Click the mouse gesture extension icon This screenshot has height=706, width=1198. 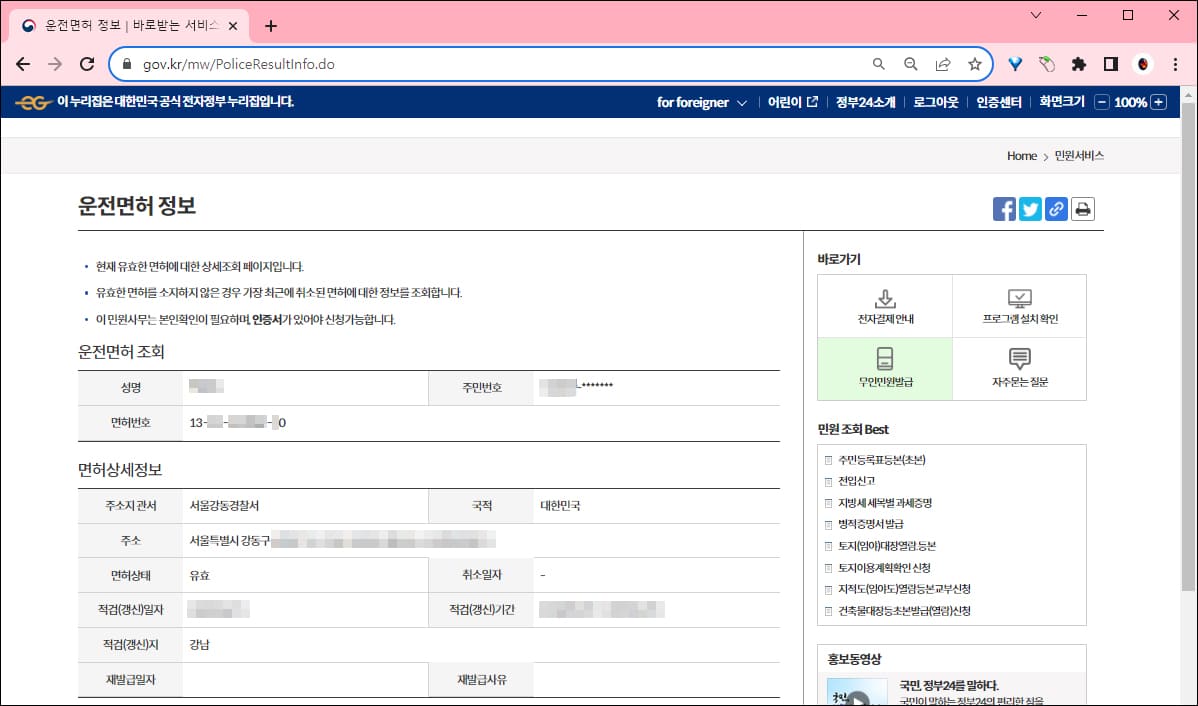pos(1047,64)
